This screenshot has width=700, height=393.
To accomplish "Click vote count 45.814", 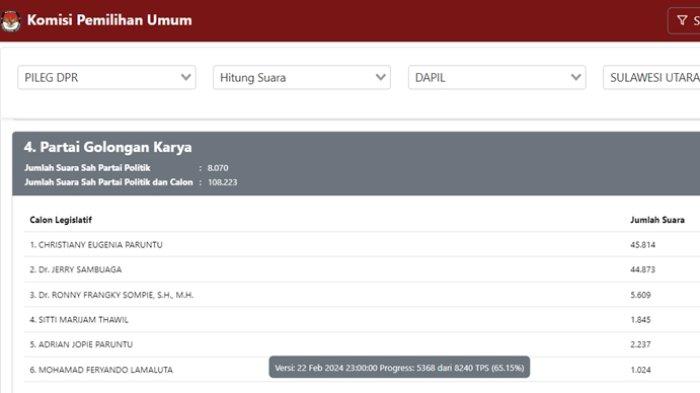I will [643, 245].
